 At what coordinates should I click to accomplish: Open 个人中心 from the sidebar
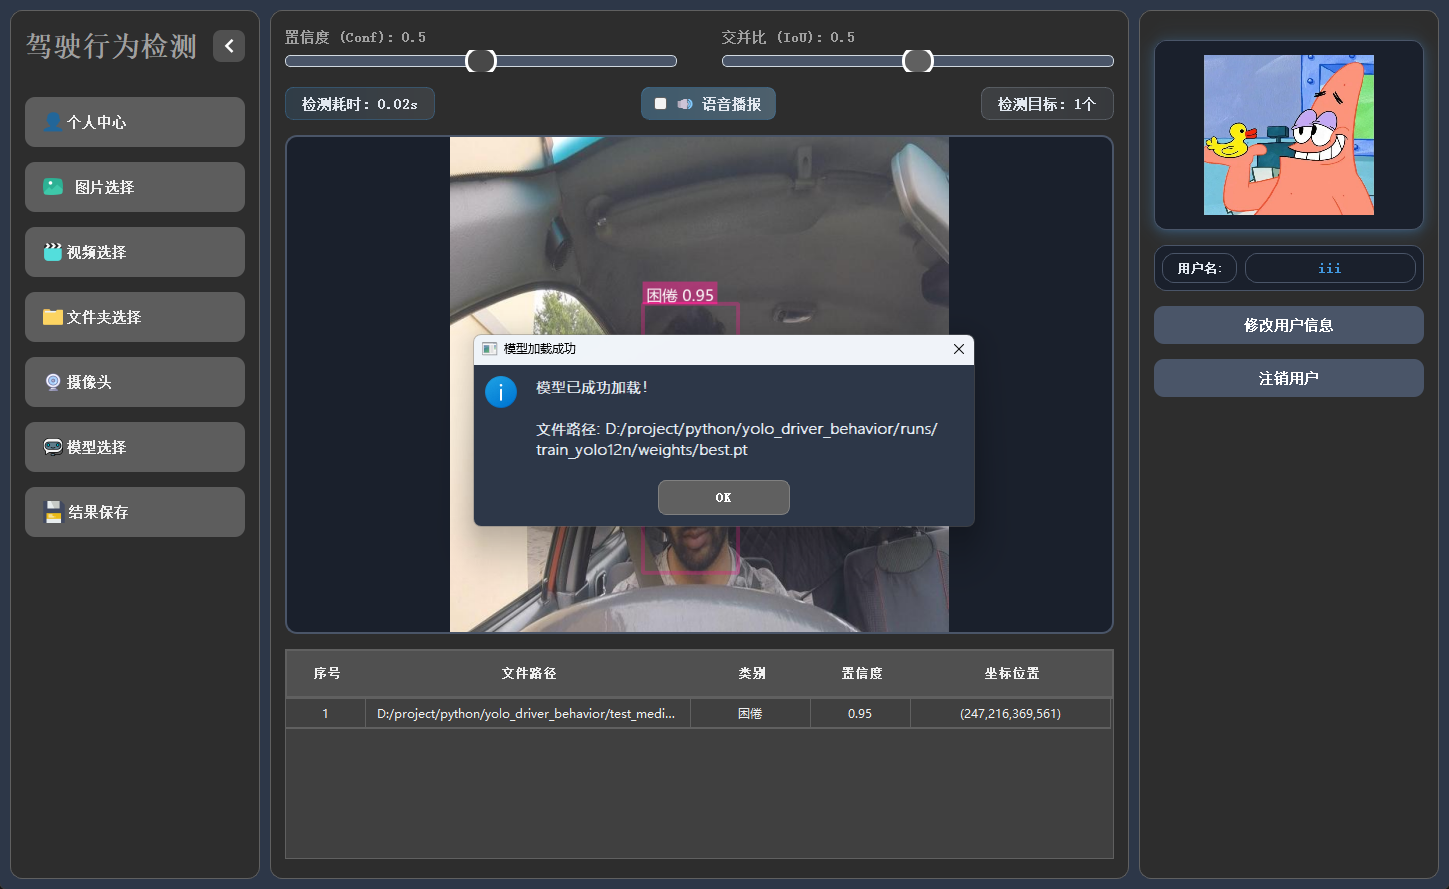point(135,122)
